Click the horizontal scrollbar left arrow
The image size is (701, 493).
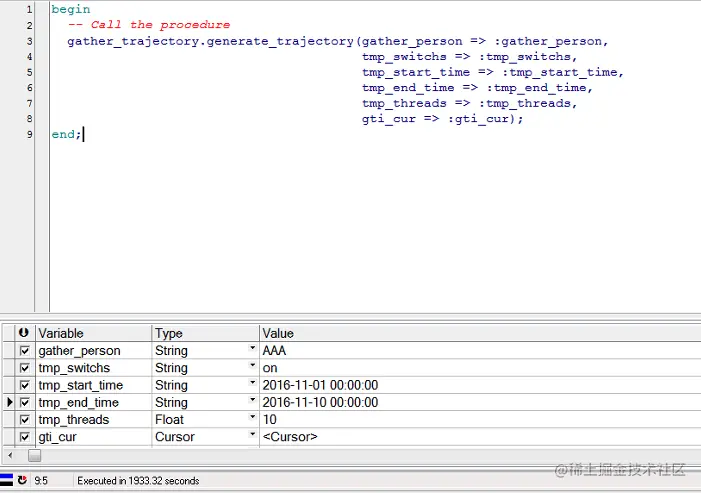[10, 456]
